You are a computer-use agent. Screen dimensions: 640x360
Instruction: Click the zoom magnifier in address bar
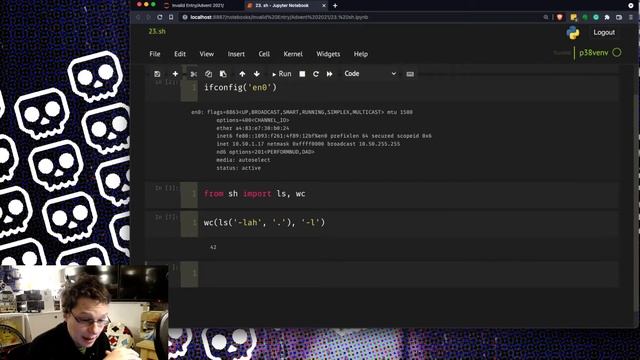(546, 17)
